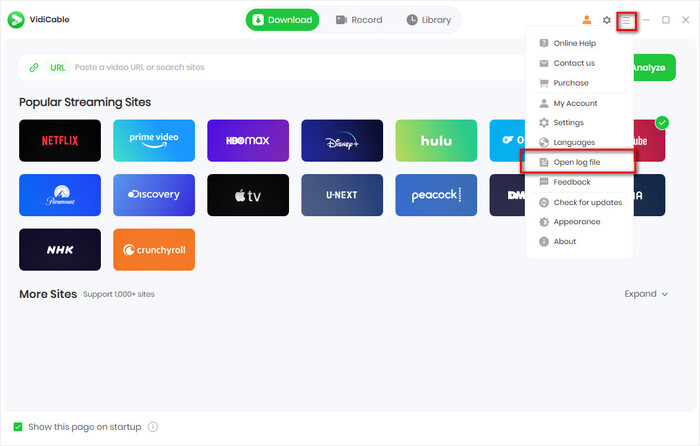This screenshot has height=446, width=700.
Task: Select the Peacock tile
Action: [x=436, y=195]
